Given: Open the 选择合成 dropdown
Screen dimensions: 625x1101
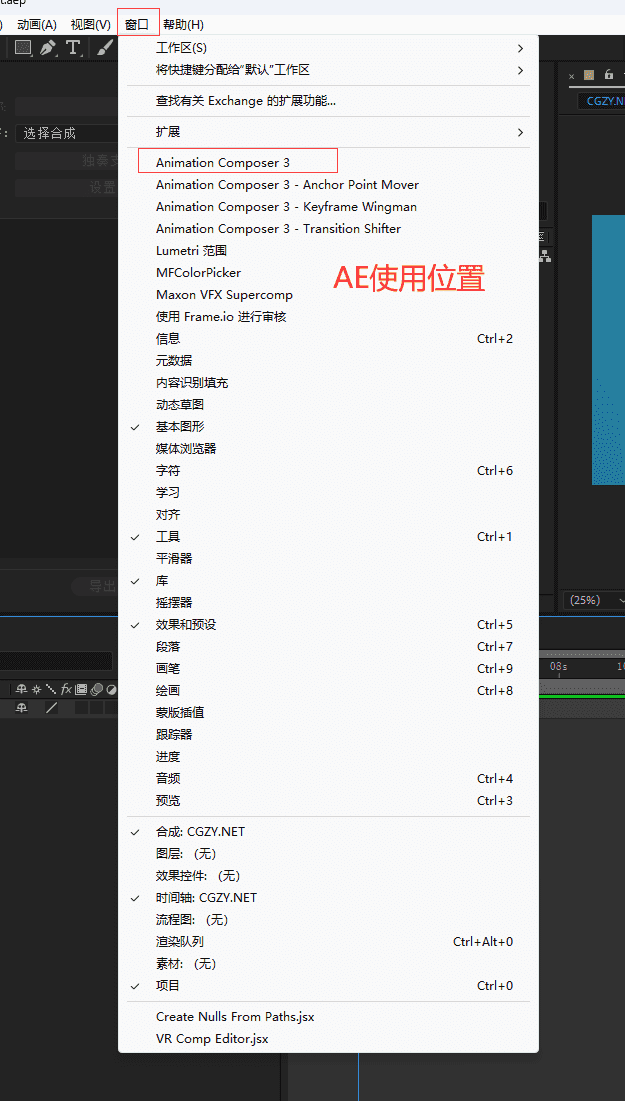Looking at the screenshot, I should pyautogui.click(x=67, y=133).
